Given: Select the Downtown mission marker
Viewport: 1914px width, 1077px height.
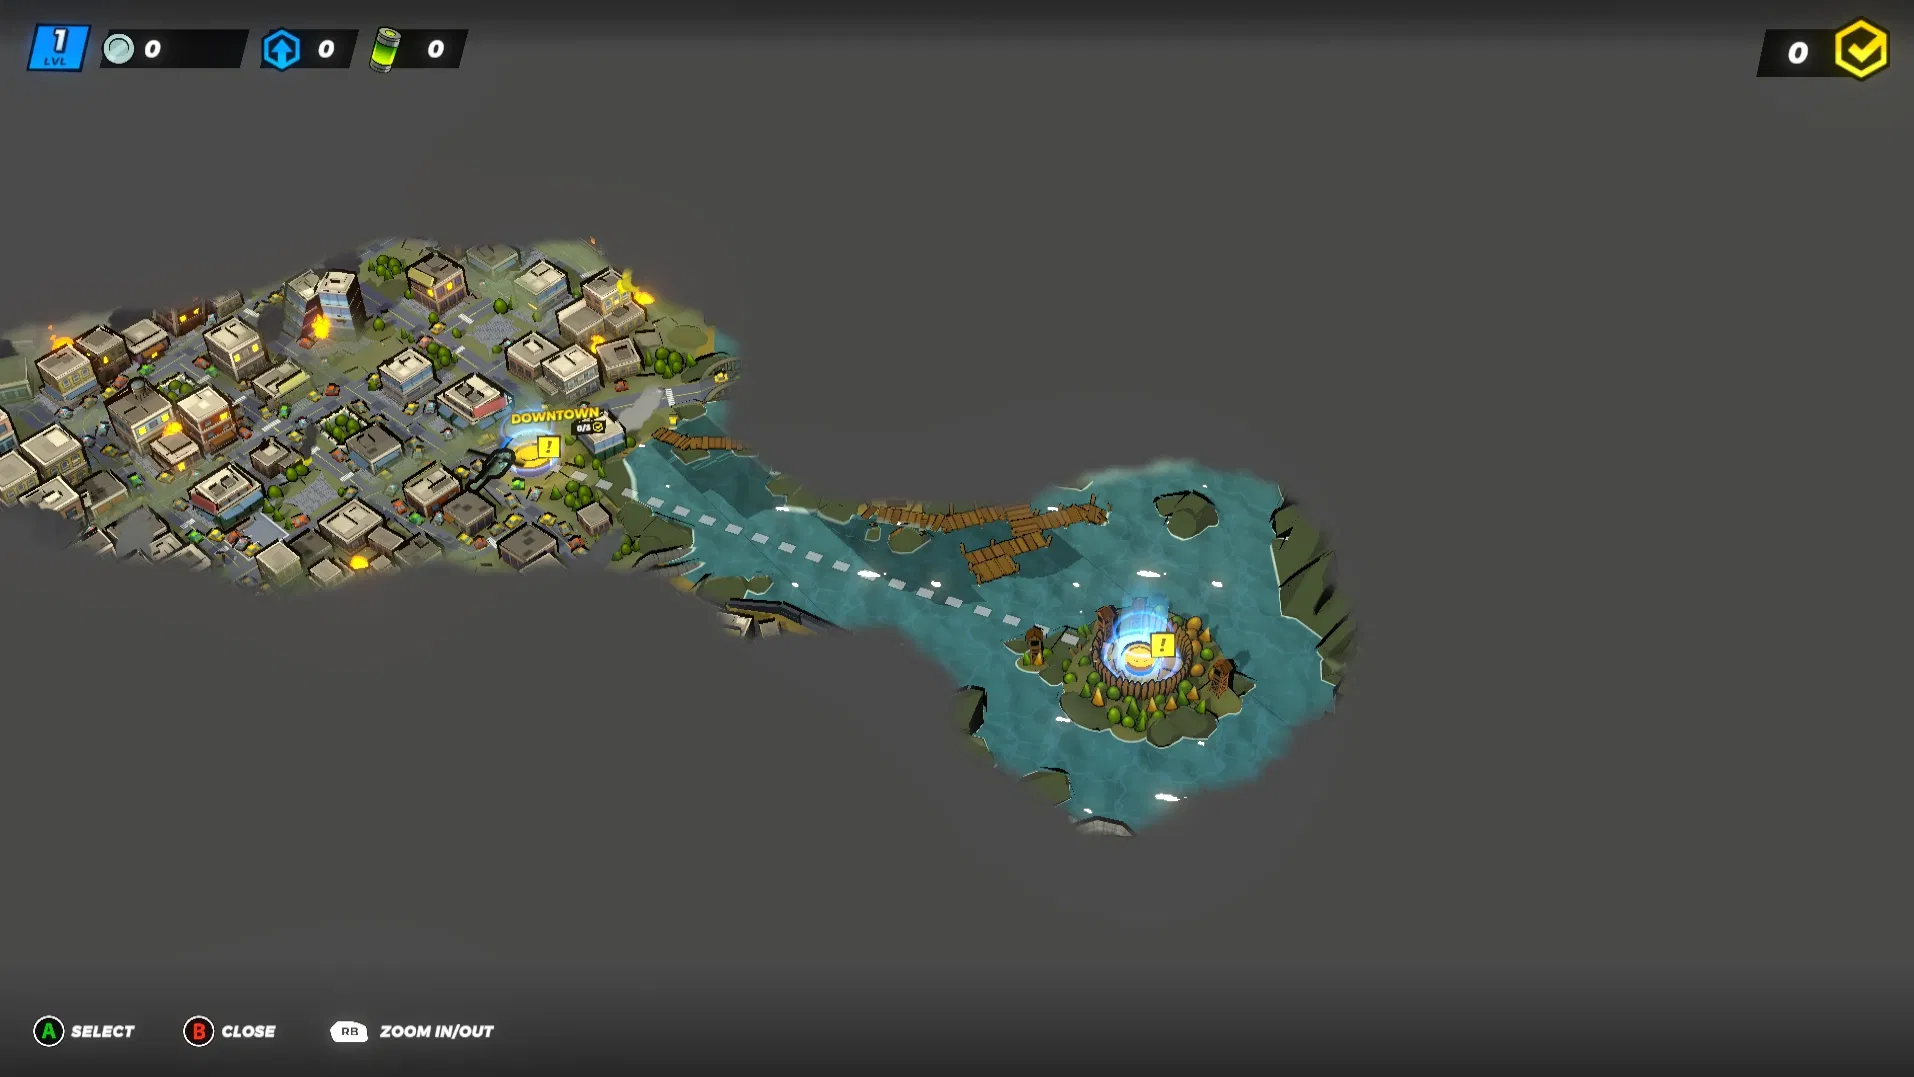Looking at the screenshot, I should [547, 447].
